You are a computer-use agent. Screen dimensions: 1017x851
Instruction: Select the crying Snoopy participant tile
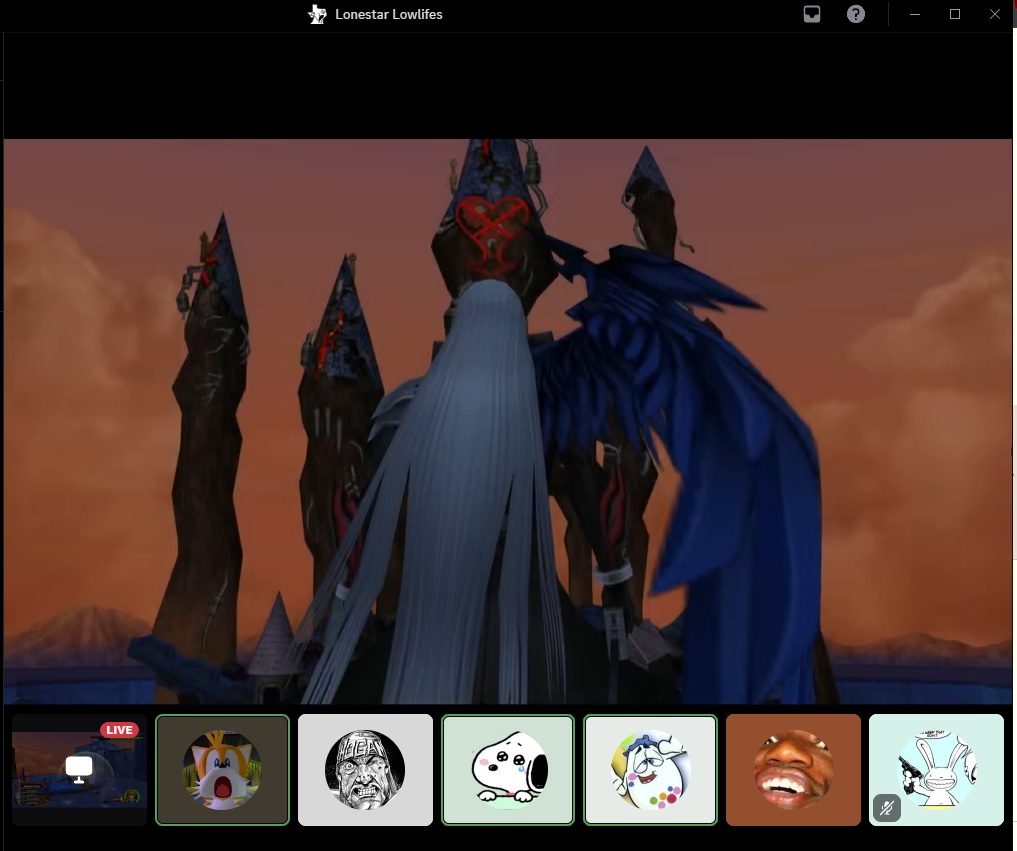(x=508, y=770)
